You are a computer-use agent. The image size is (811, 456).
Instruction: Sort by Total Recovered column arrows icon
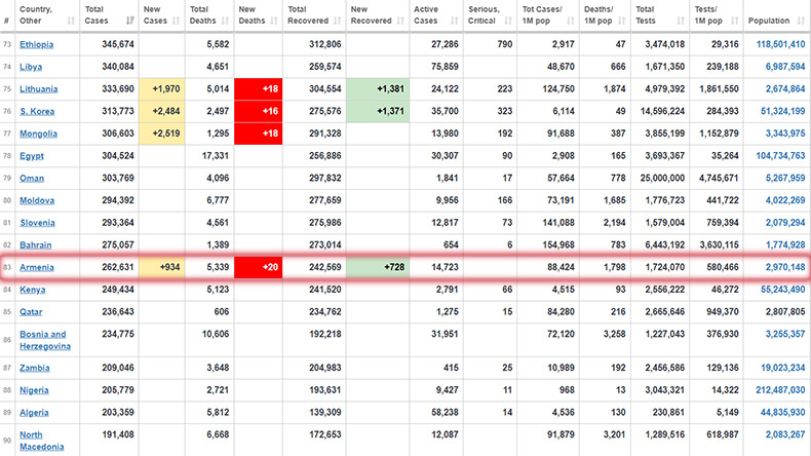(337, 21)
